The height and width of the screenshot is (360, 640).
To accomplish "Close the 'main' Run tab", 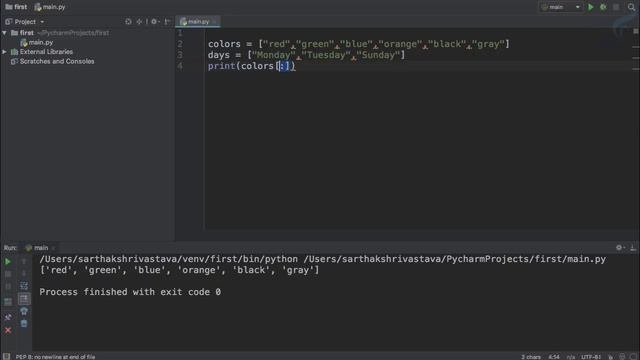I will 53,248.
